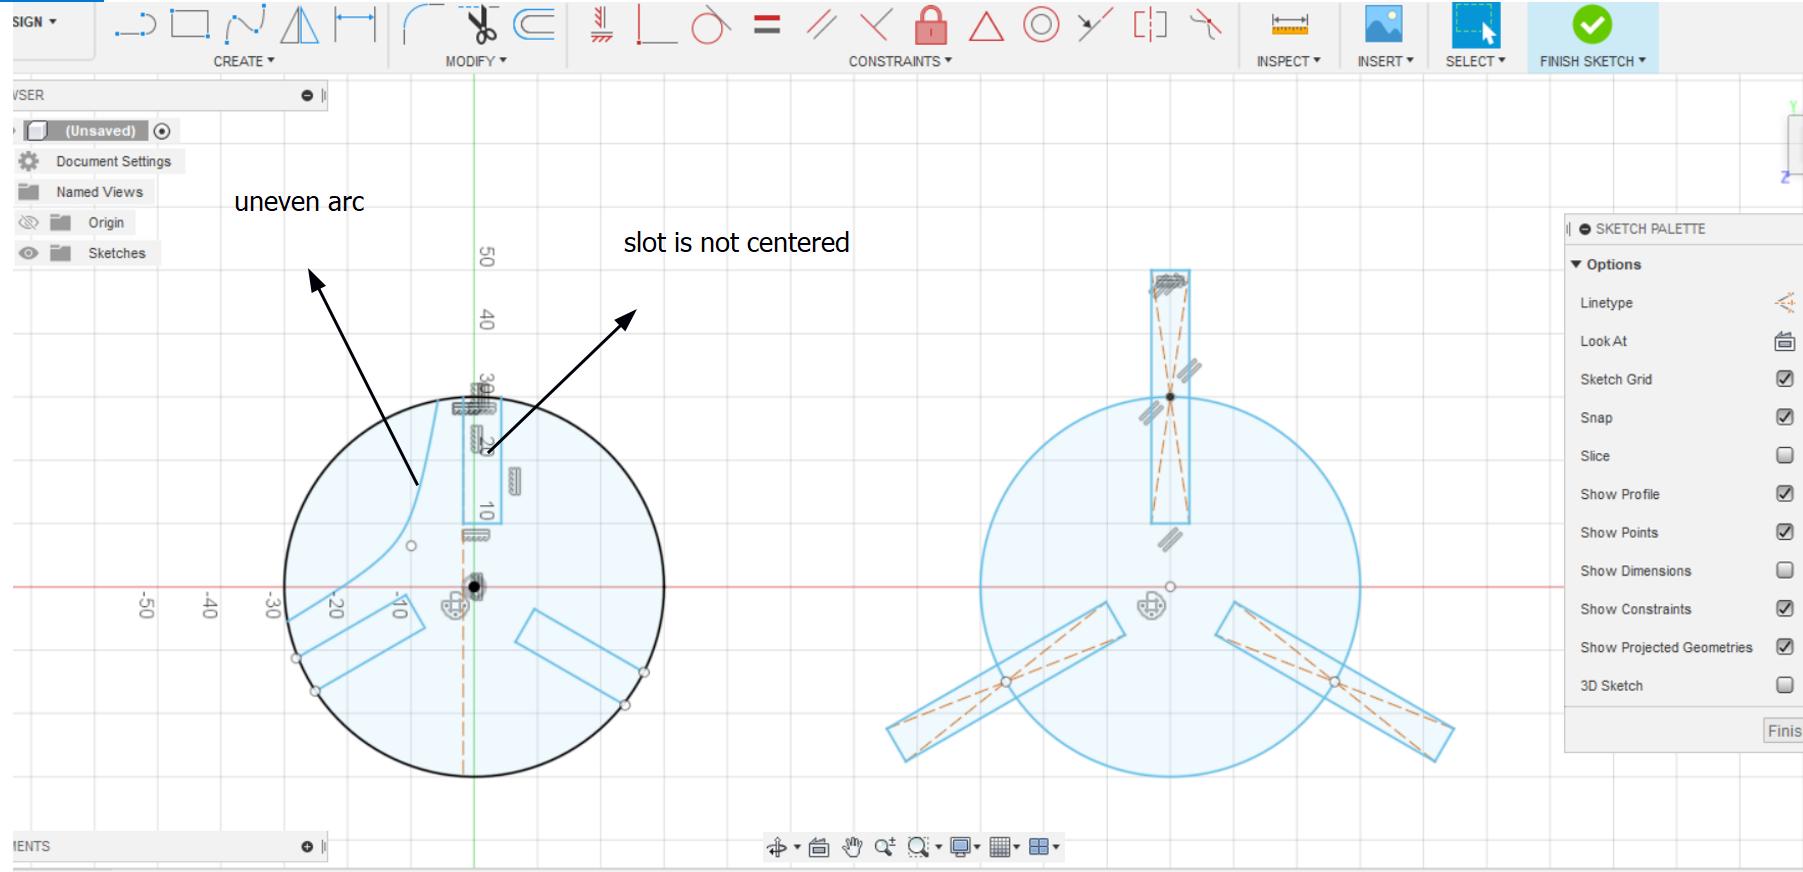The height and width of the screenshot is (872, 1803).
Task: Activate the Zoom magnifier tool
Action: tap(885, 848)
